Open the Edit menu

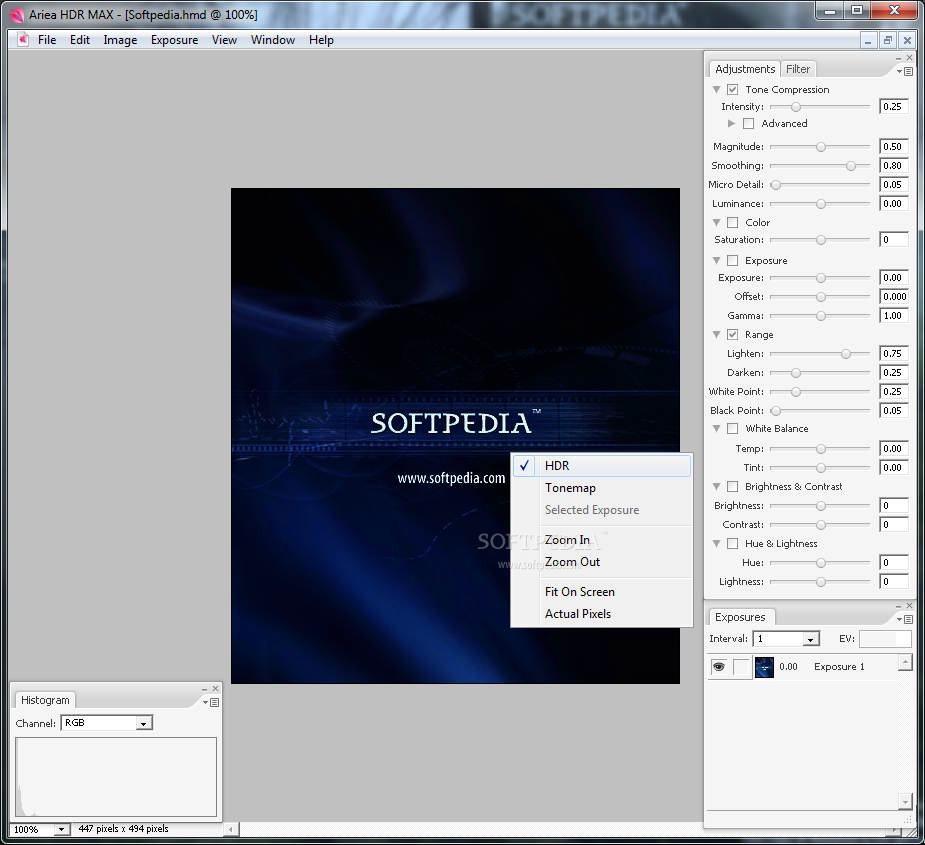click(x=80, y=40)
